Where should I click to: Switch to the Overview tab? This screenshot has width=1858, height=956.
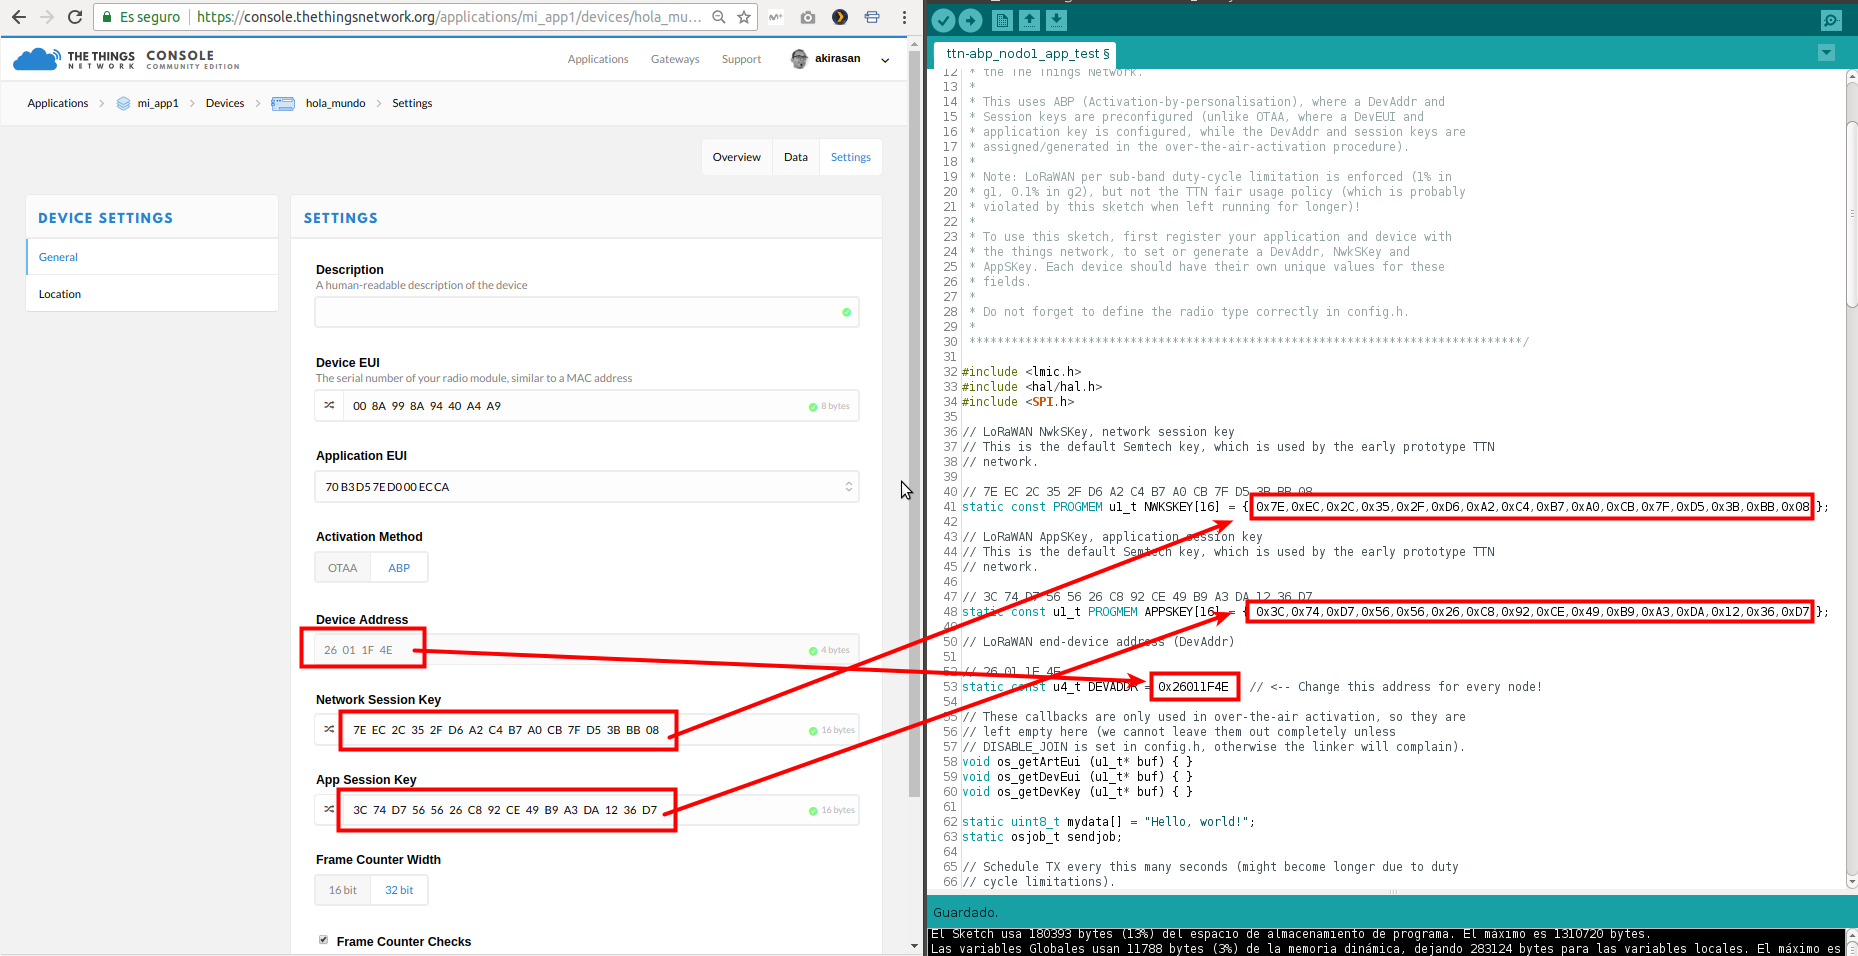(737, 157)
